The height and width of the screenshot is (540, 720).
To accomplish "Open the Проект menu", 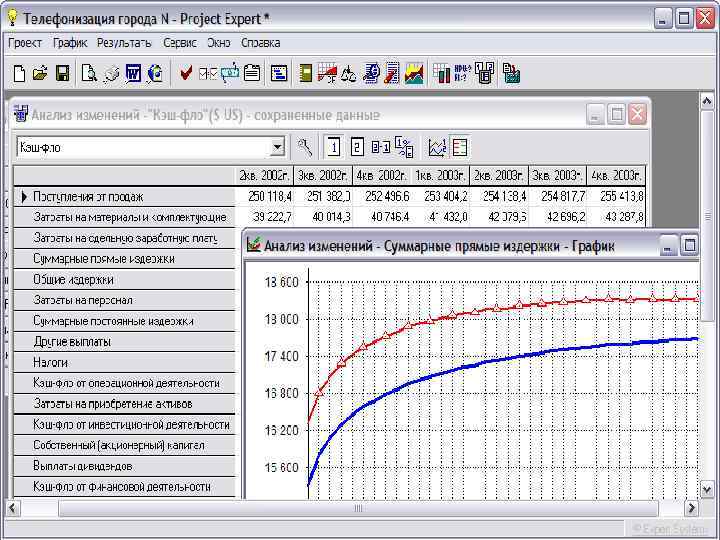I will coord(25,43).
